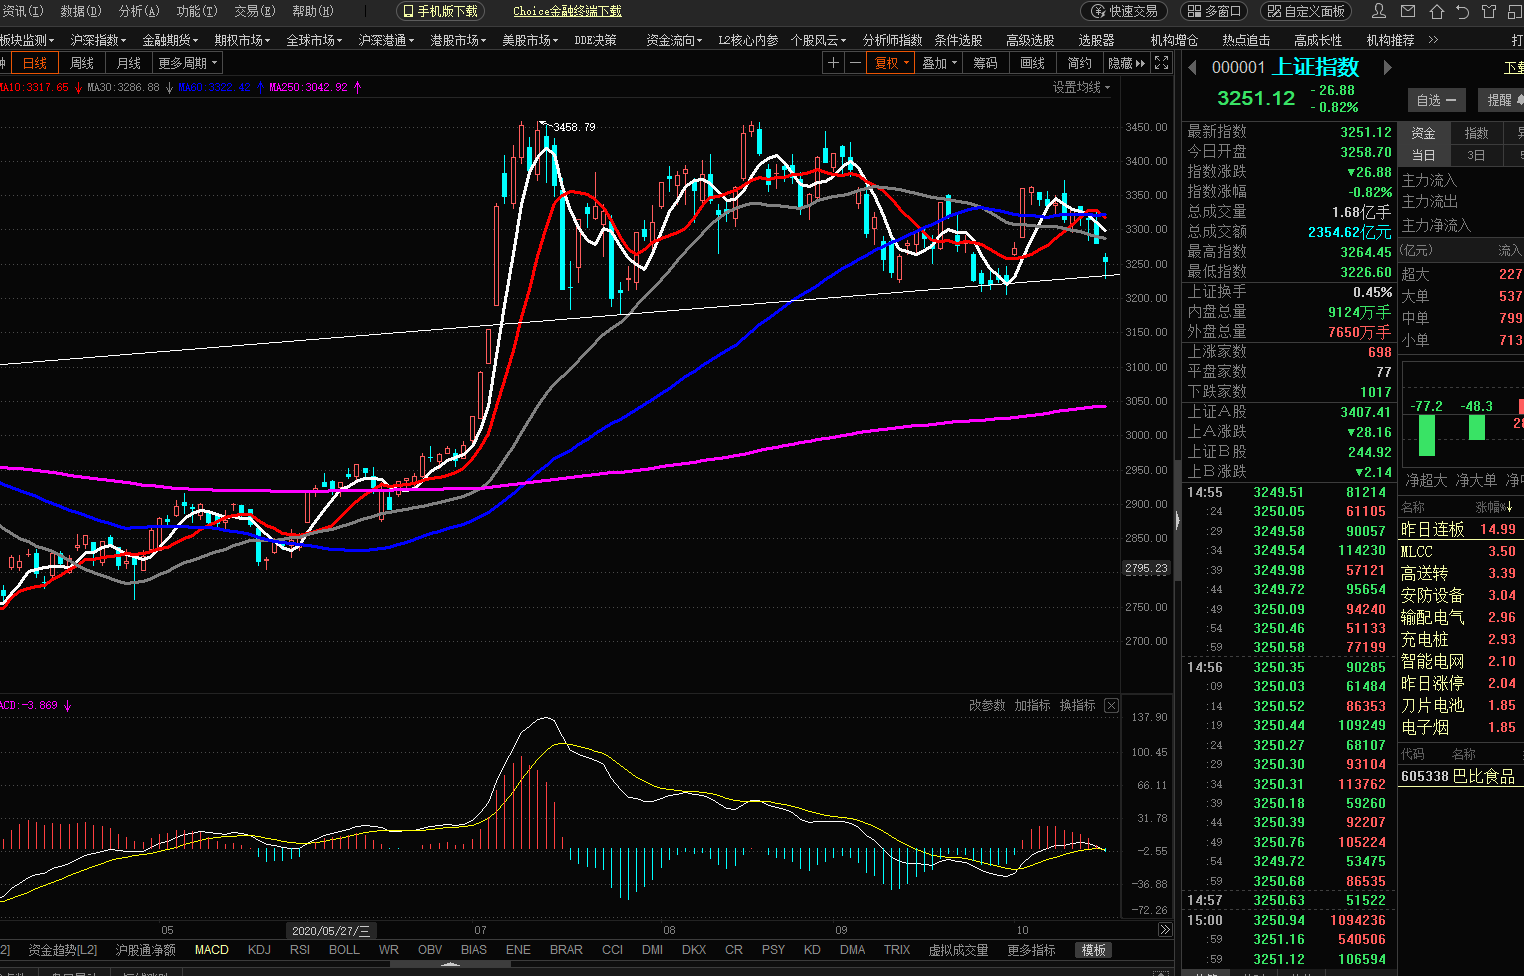Open 条件选股 stock screener

point(958,40)
